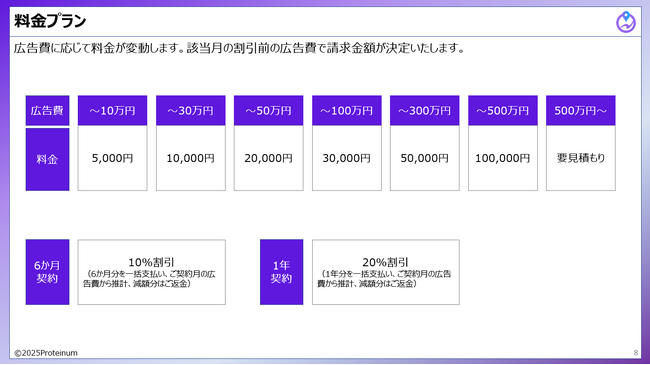650x365 pixels.
Task: Click the note starting （1年分を一括支払い
Action: pyautogui.click(x=384, y=279)
